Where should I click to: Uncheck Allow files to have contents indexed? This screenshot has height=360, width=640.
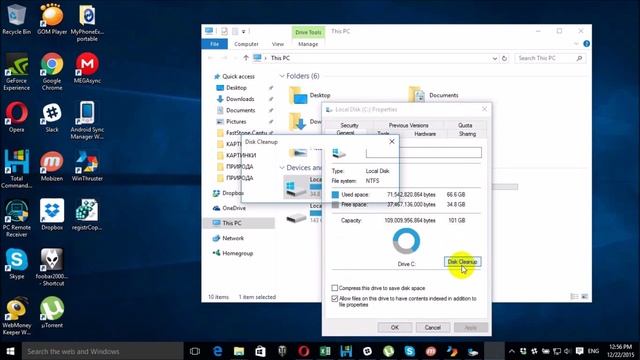(335, 299)
